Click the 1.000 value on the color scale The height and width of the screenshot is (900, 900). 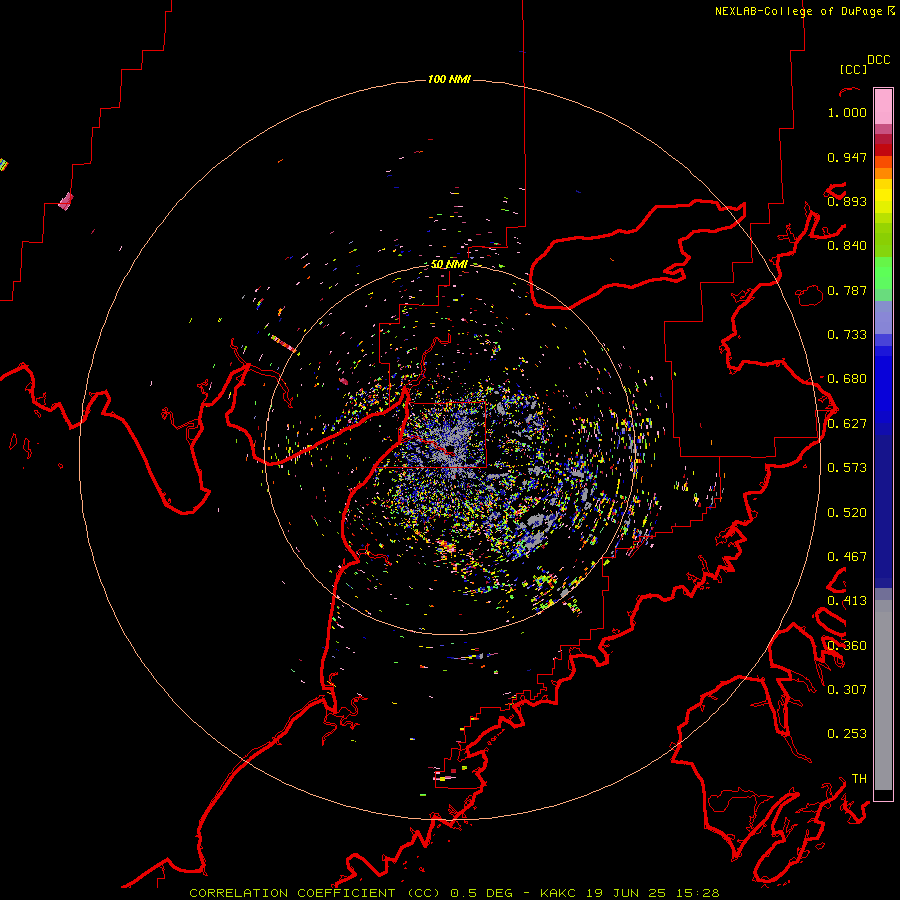click(x=847, y=112)
